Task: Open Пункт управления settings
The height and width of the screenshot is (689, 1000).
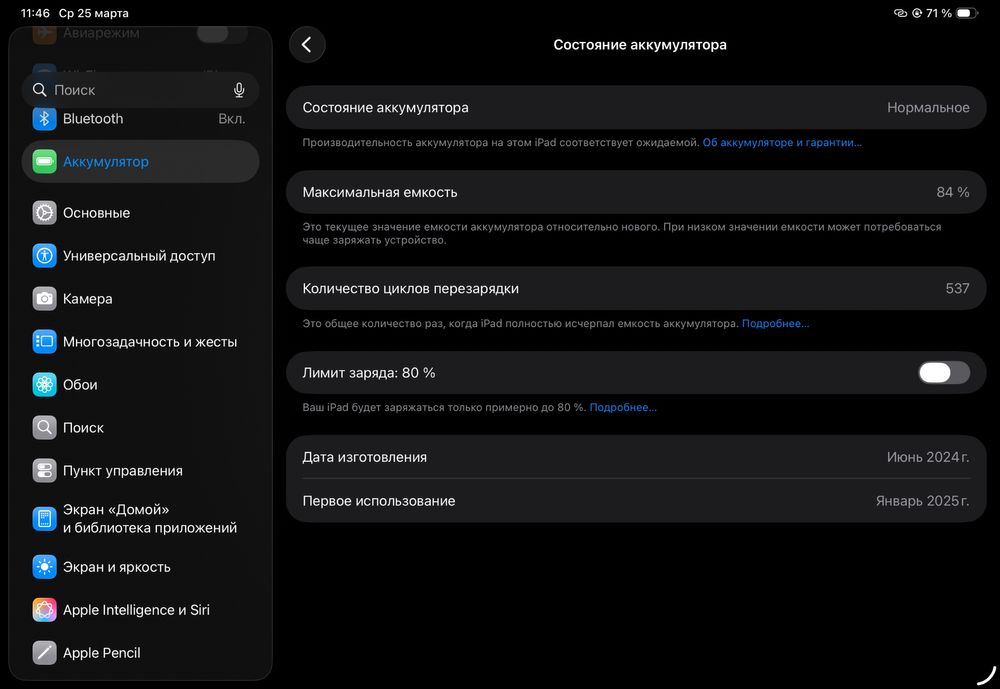Action: (122, 471)
